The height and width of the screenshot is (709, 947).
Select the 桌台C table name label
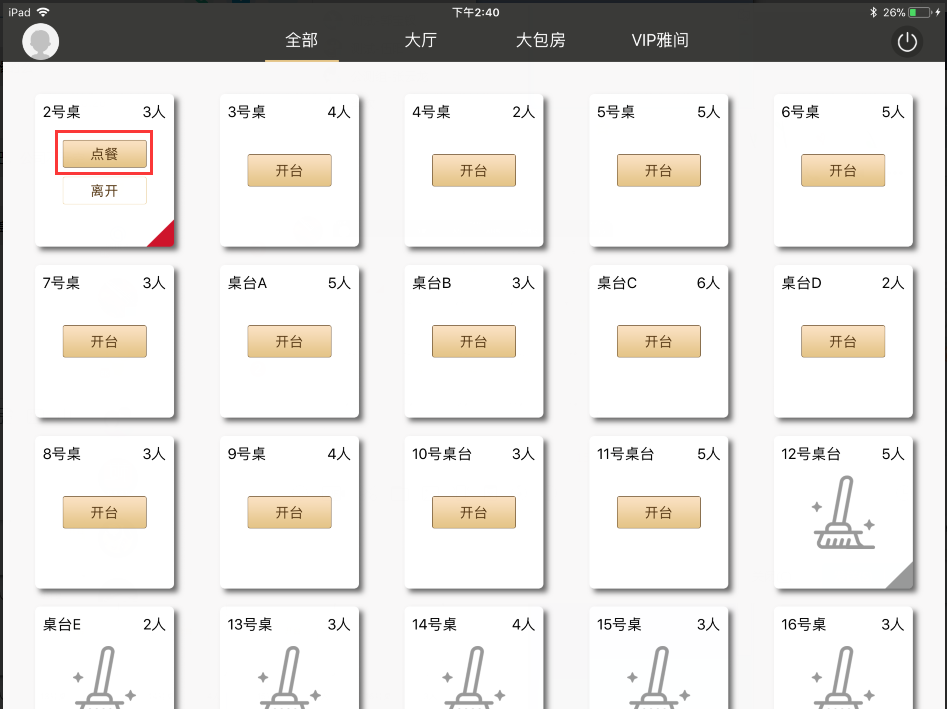point(617,283)
